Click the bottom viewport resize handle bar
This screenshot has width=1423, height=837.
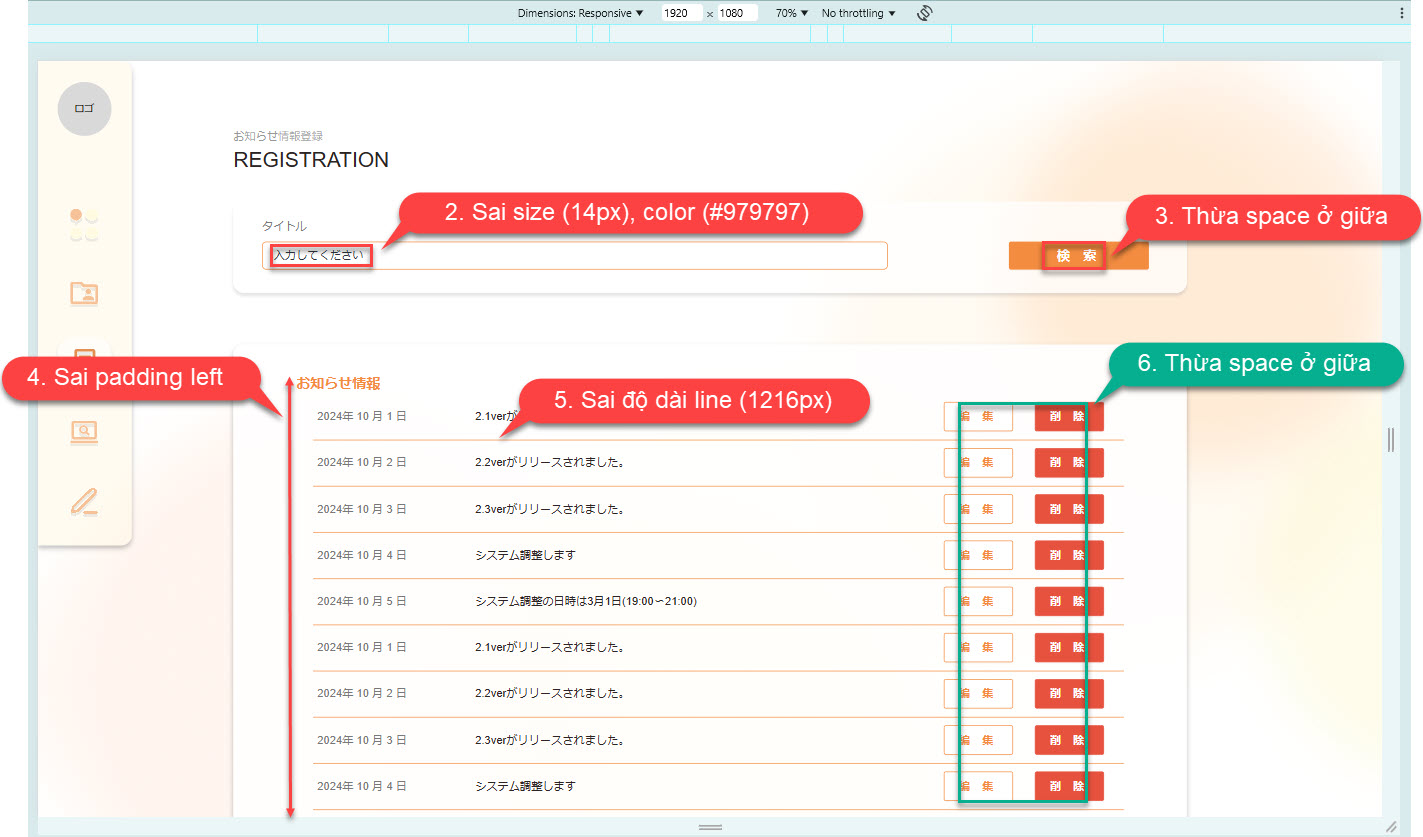(x=710, y=827)
